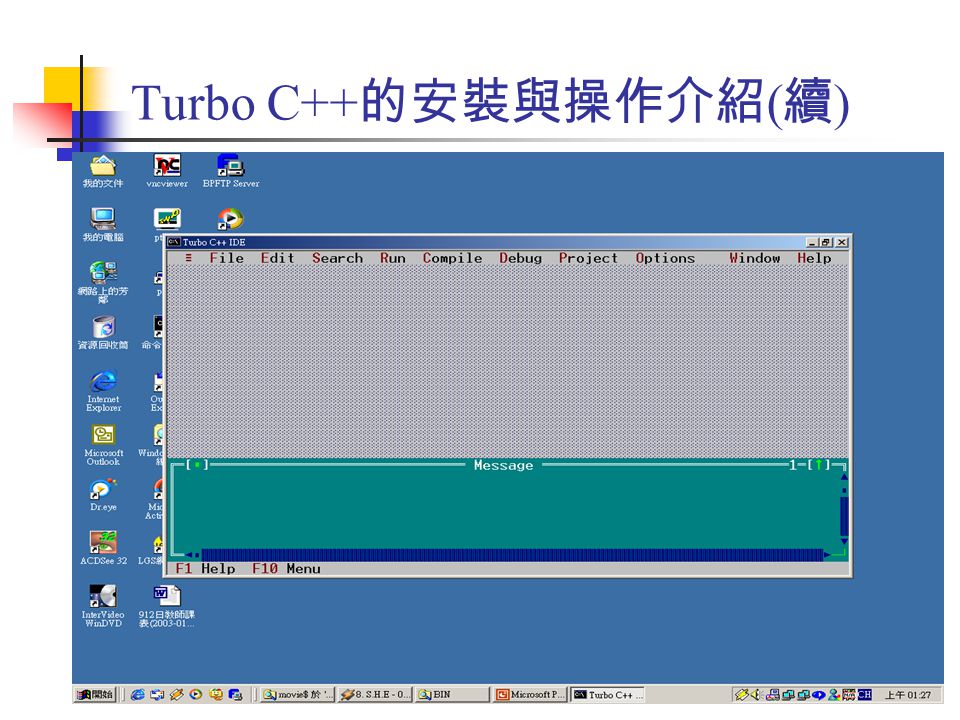This screenshot has height=720, width=960.
Task: Open the Options menu
Action: pyautogui.click(x=665, y=258)
